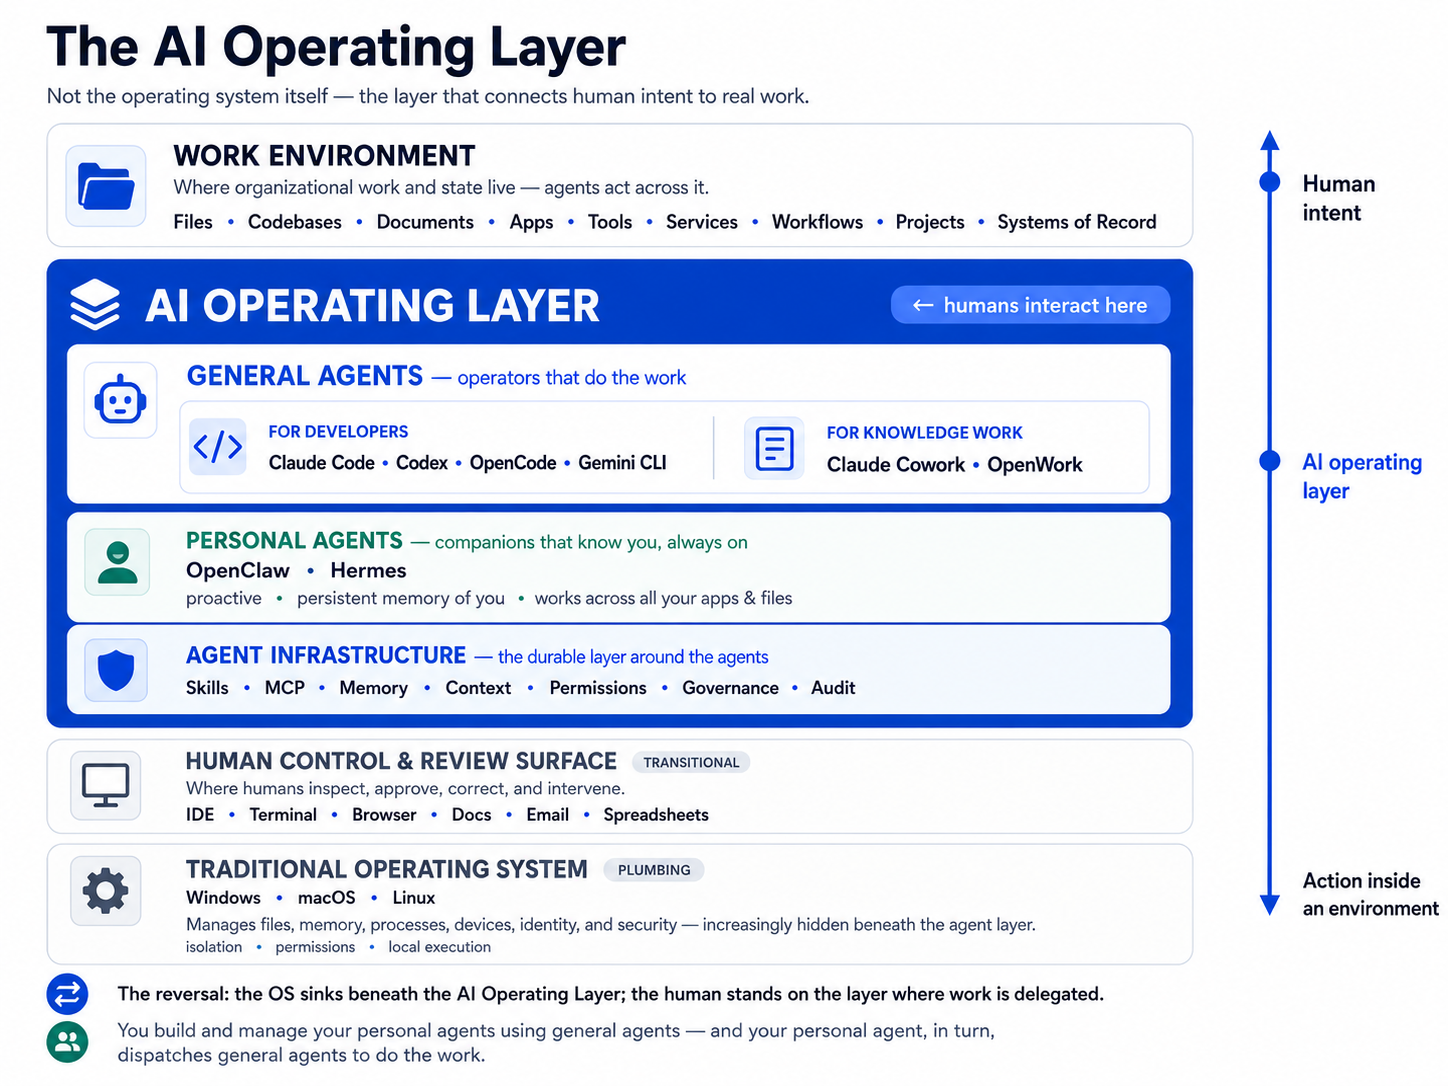Select the Human intent marker dot
This screenshot has width=1448, height=1086.
click(x=1270, y=182)
